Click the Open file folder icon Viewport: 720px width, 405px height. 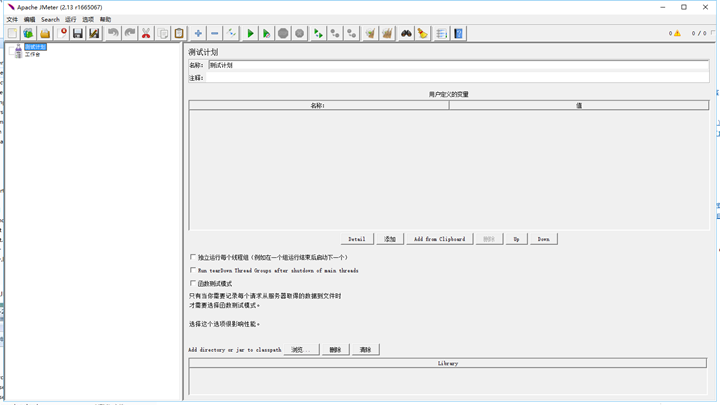click(45, 34)
